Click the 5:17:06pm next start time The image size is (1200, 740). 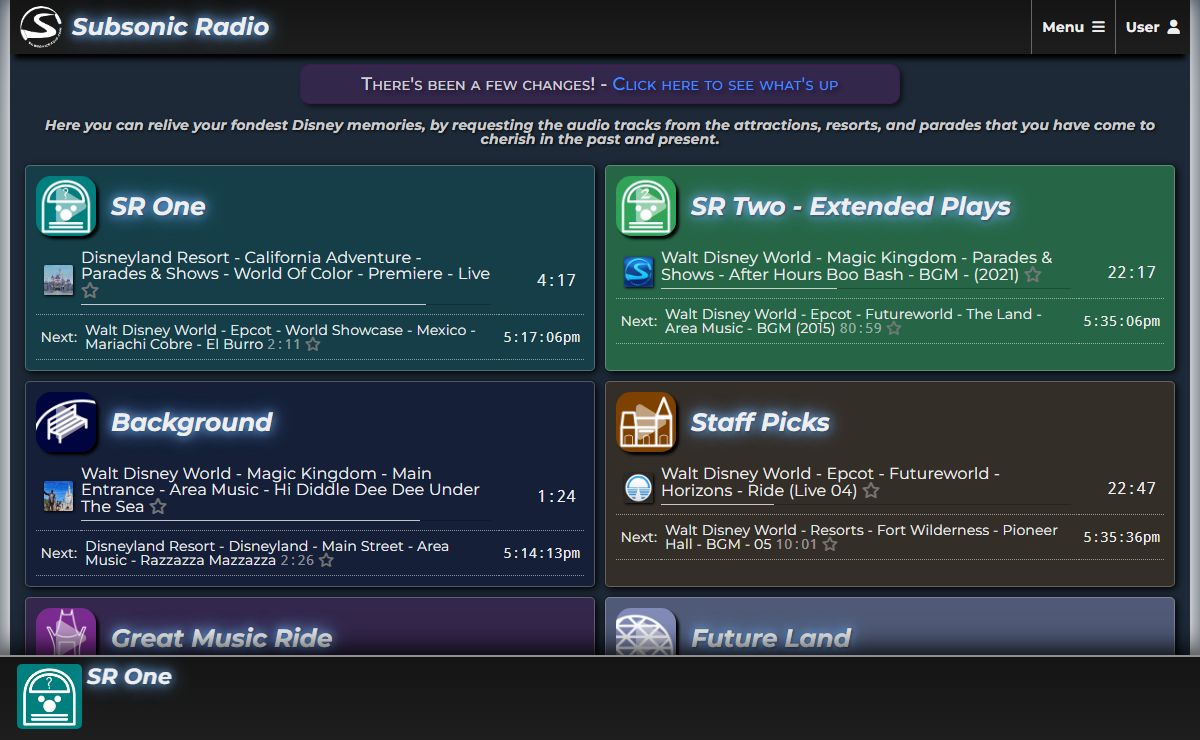click(x=542, y=338)
